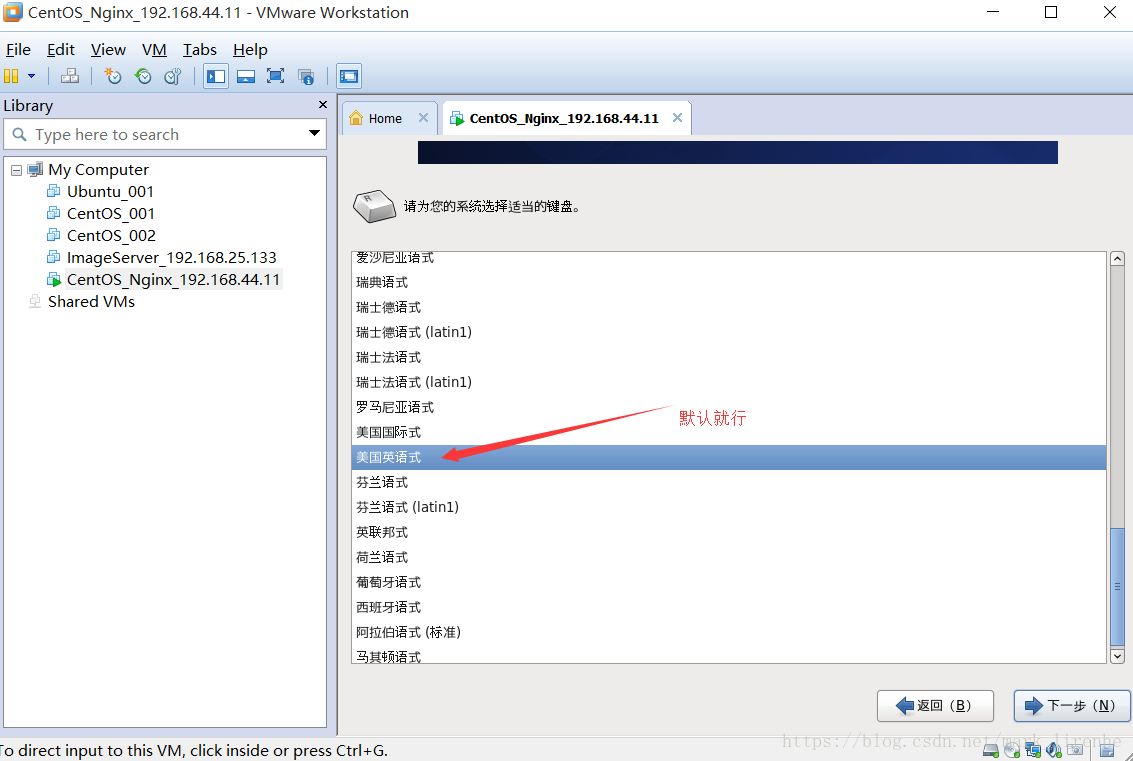Close the CentOS_Nginx_192.168.44.11 tab
The height and width of the screenshot is (761, 1133).
coord(677,118)
